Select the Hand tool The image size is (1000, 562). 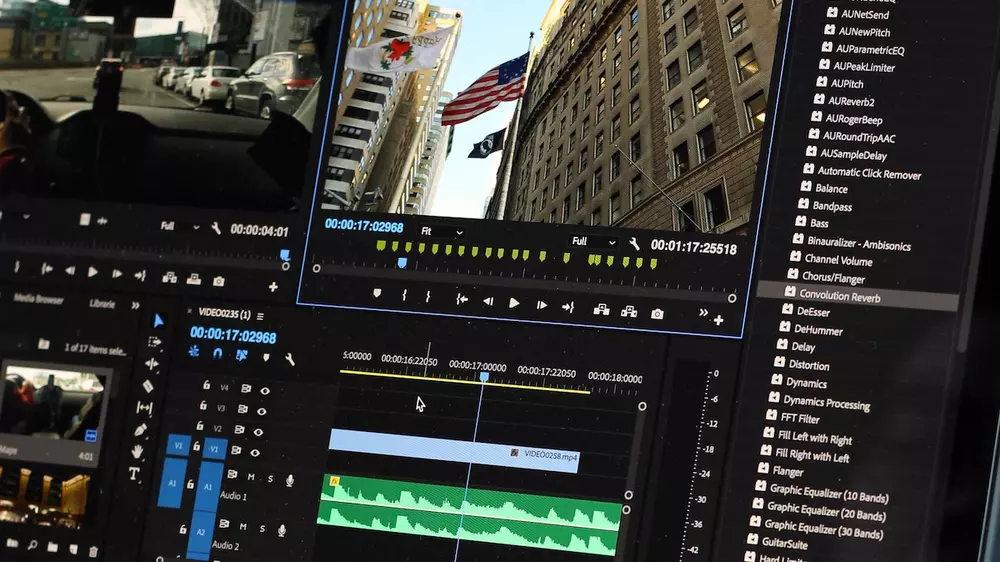137,451
